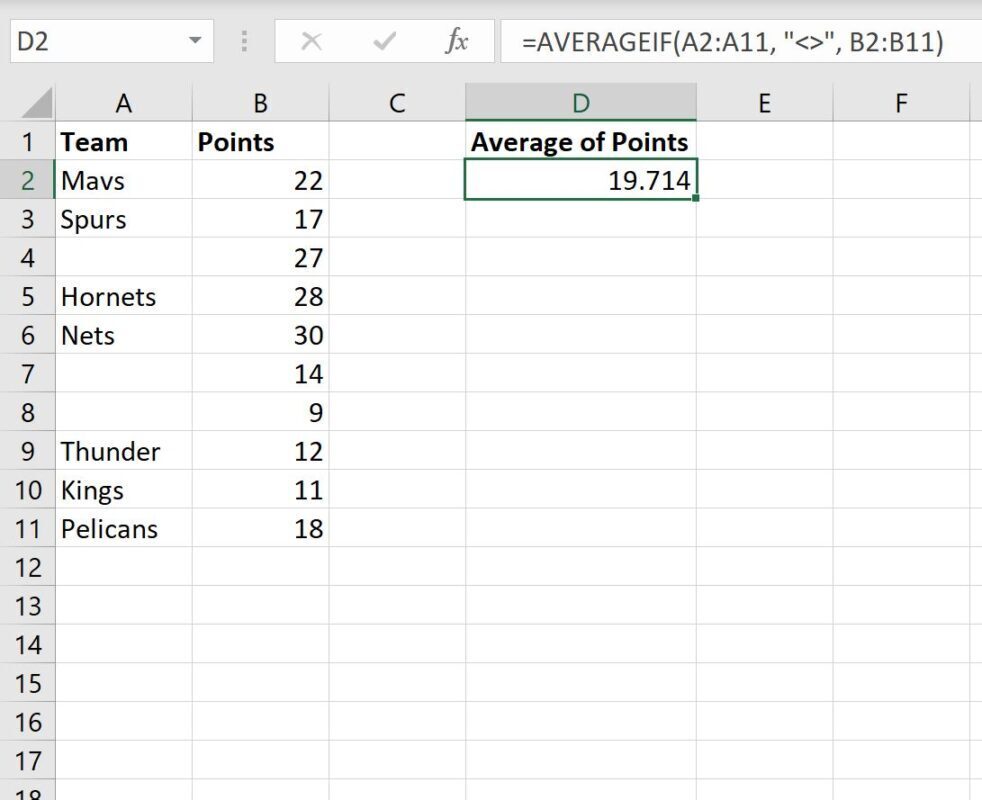The height and width of the screenshot is (800, 982).
Task: Click the Cancel (X) formula icon
Action: (311, 42)
